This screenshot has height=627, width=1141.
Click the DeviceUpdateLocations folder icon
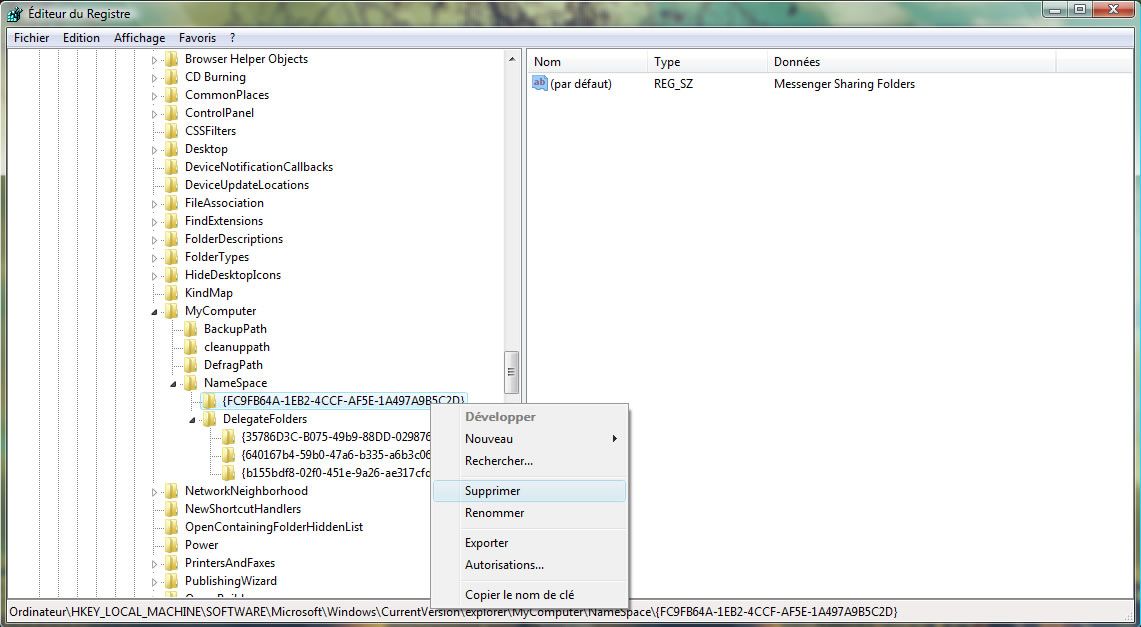[x=172, y=185]
